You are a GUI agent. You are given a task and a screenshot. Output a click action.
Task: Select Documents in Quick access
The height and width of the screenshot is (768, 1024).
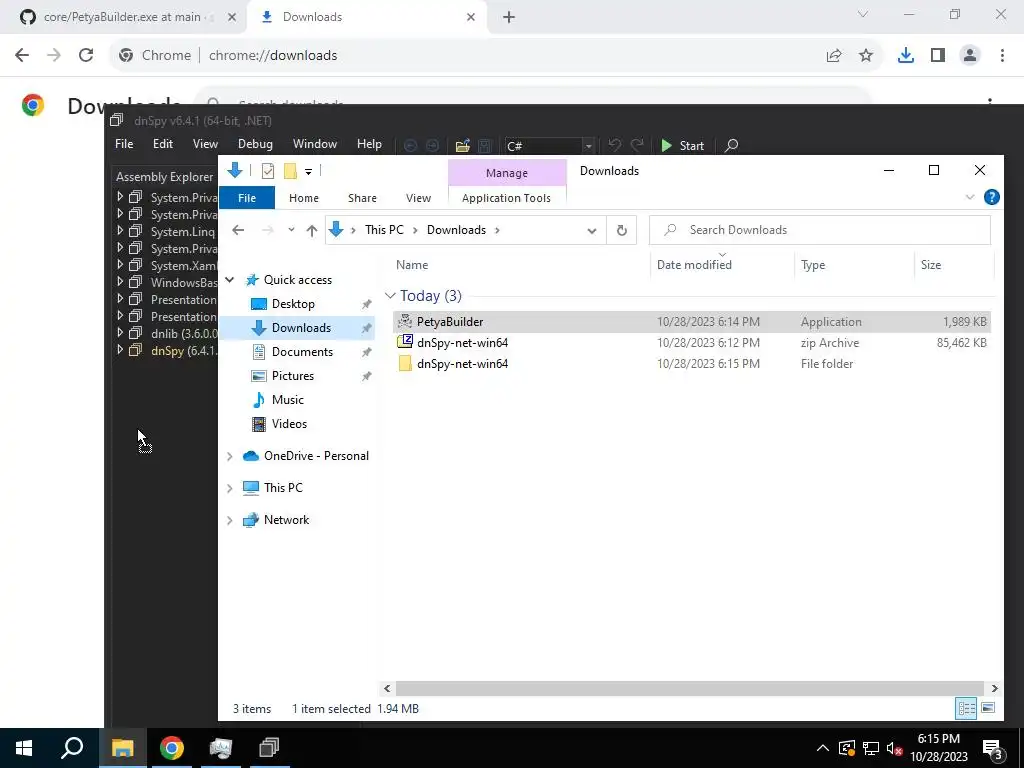pos(302,351)
